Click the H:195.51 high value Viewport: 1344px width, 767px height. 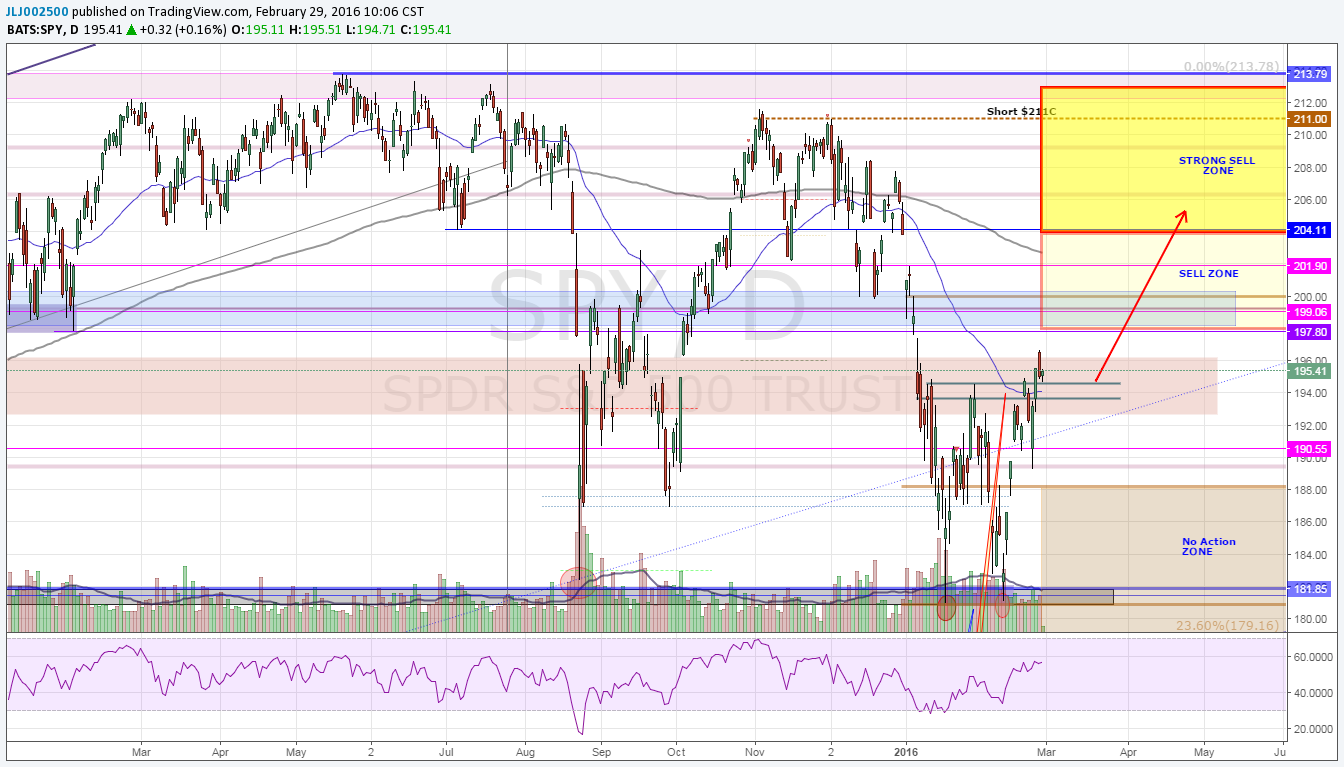313,30
